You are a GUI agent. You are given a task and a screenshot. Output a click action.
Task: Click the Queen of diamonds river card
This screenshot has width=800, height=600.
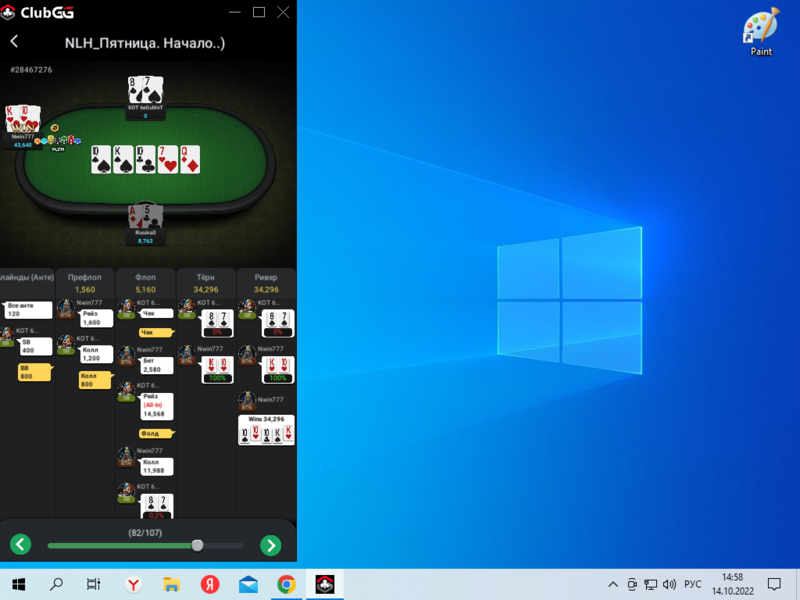189,159
